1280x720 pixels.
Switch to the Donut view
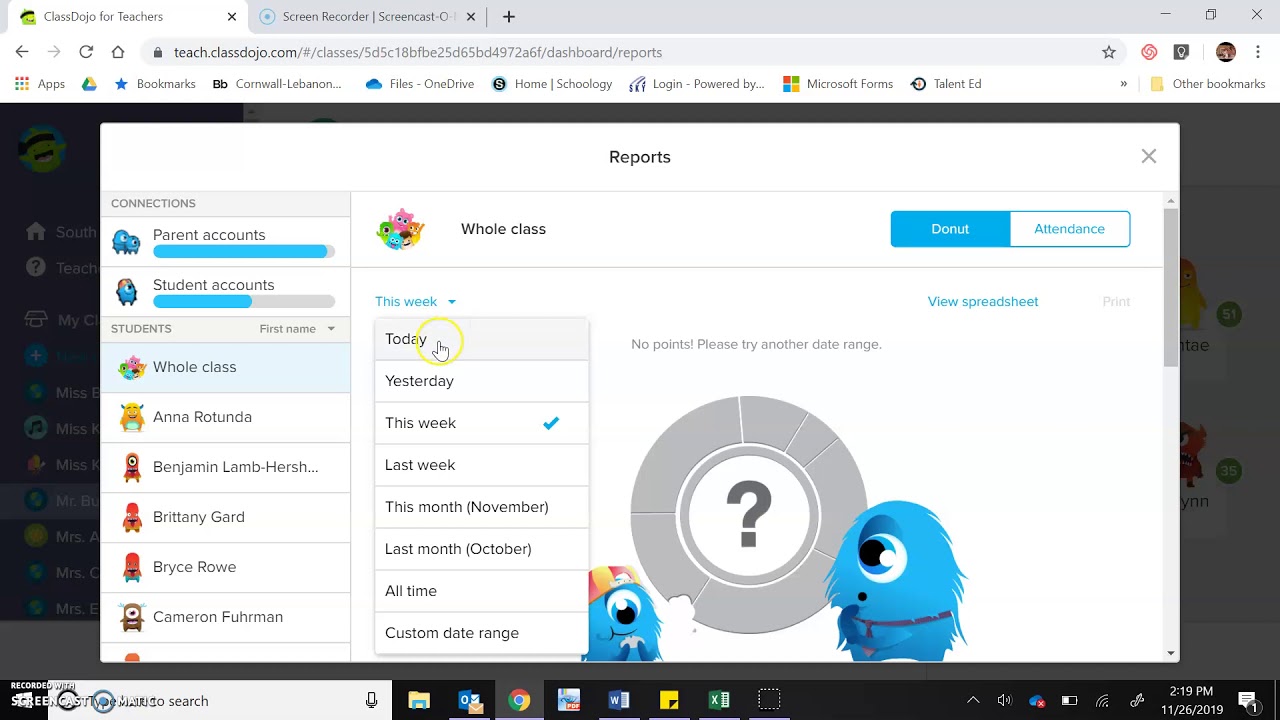click(x=950, y=229)
